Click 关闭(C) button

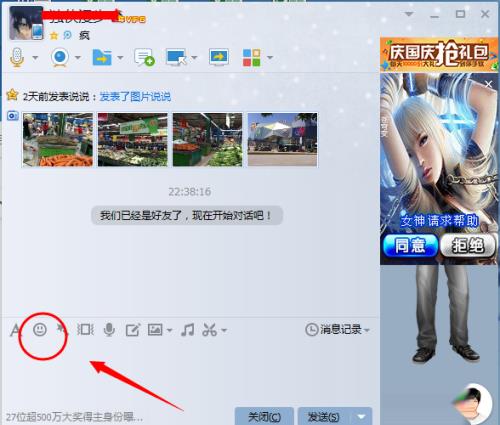coord(264,416)
